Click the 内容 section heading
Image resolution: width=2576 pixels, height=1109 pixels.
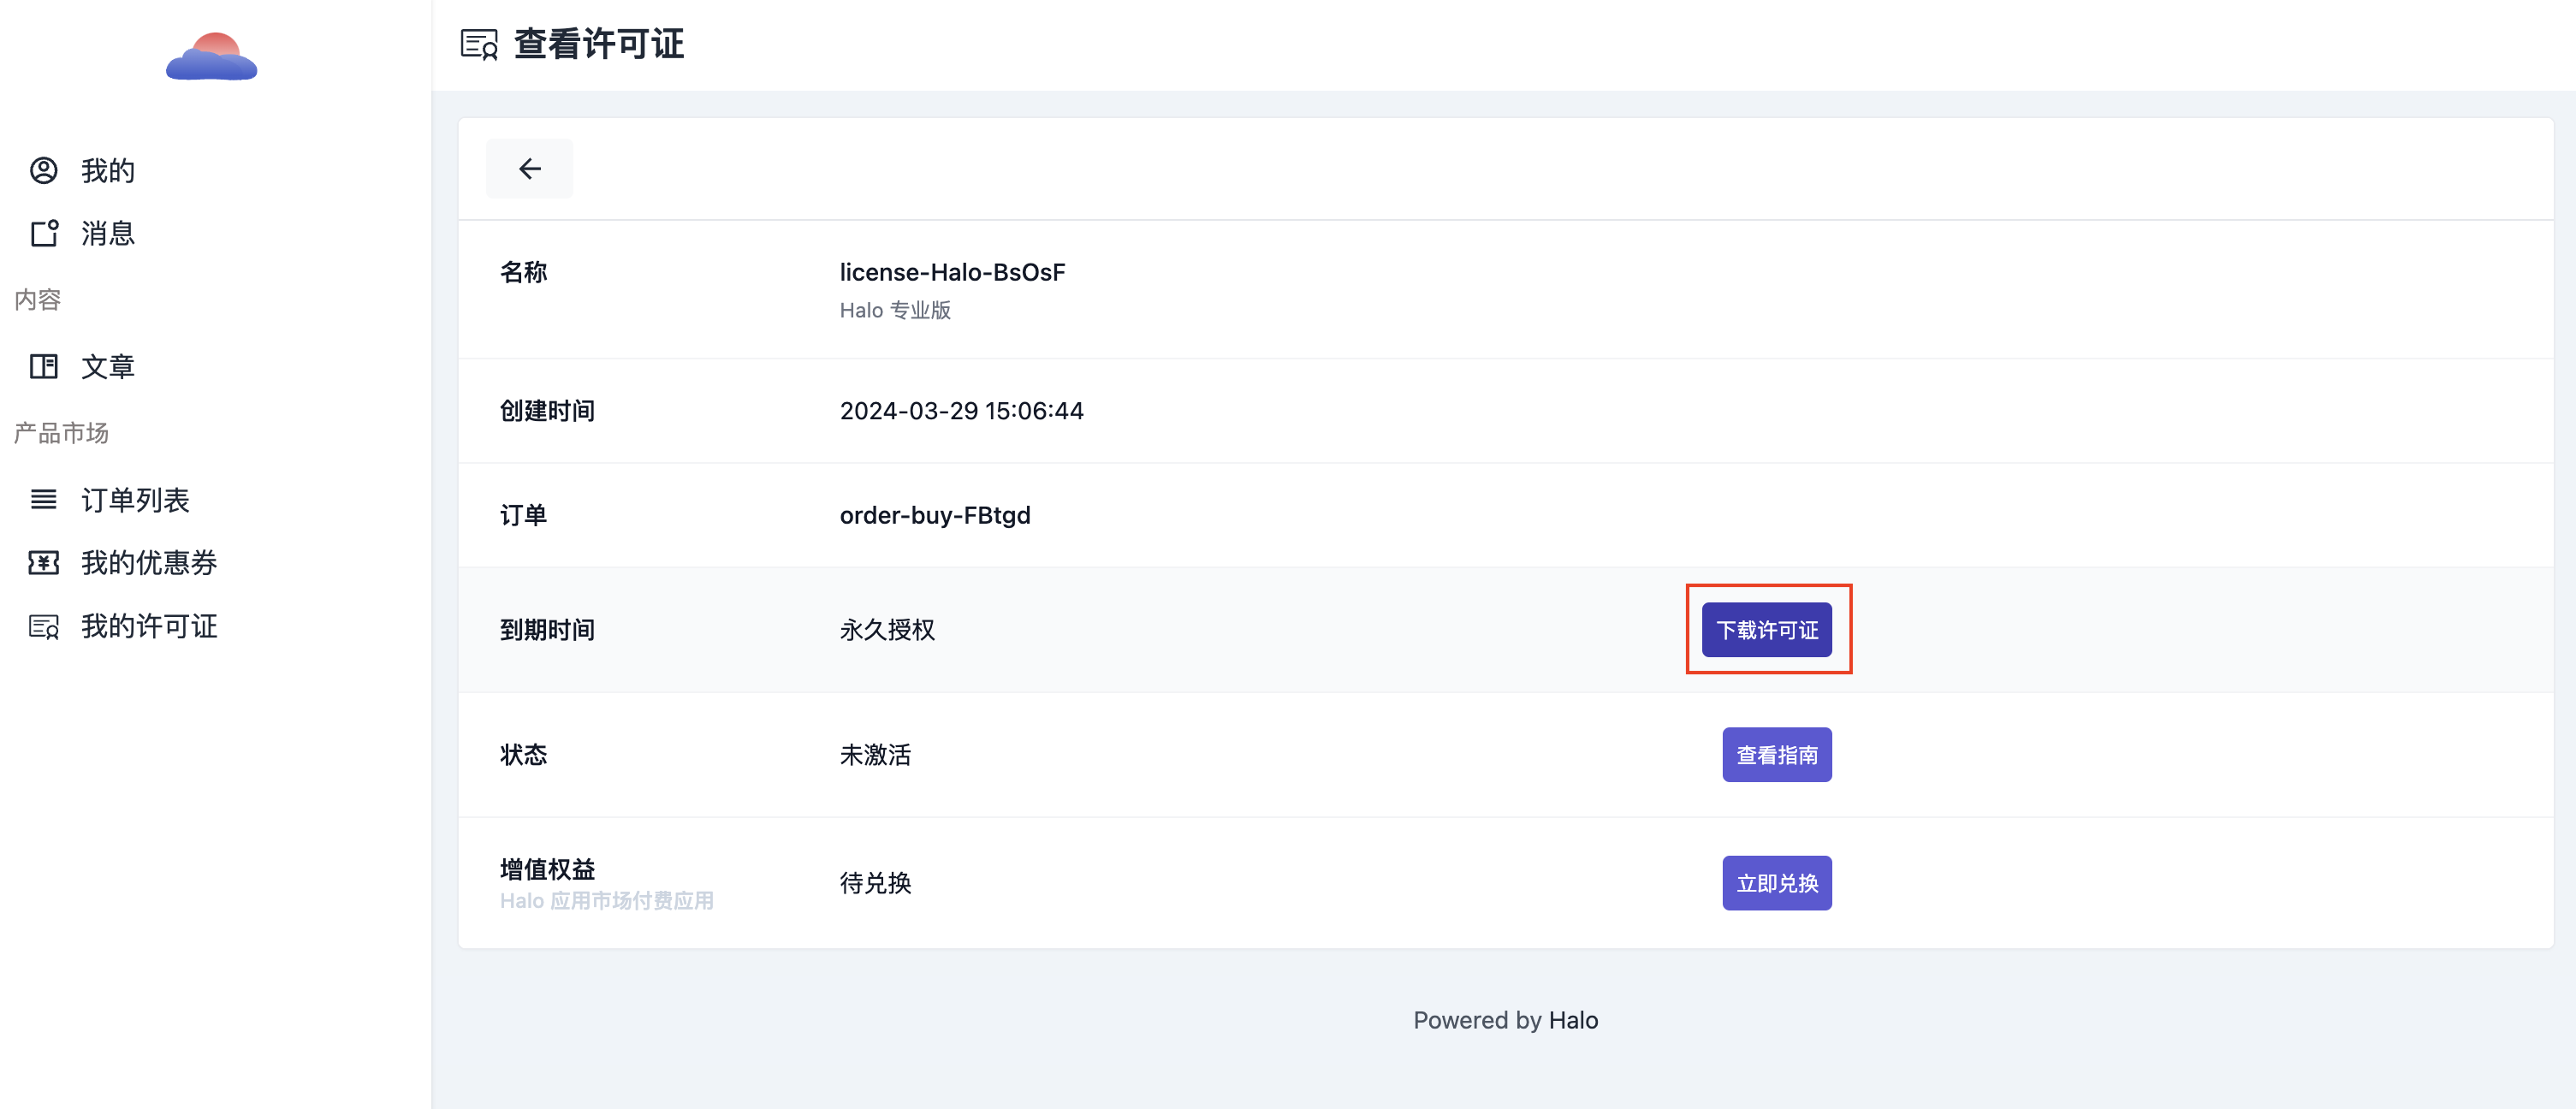(x=37, y=300)
